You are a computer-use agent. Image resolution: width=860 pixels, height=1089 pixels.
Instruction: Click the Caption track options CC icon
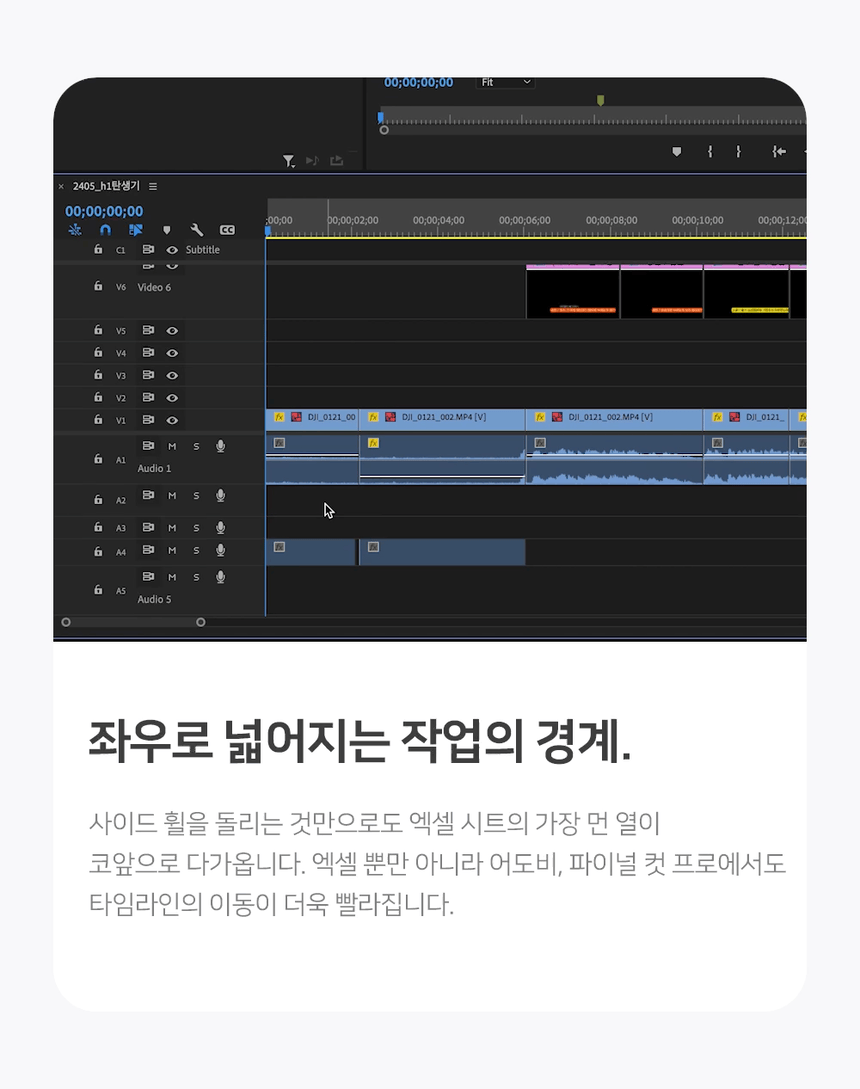pyautogui.click(x=227, y=230)
